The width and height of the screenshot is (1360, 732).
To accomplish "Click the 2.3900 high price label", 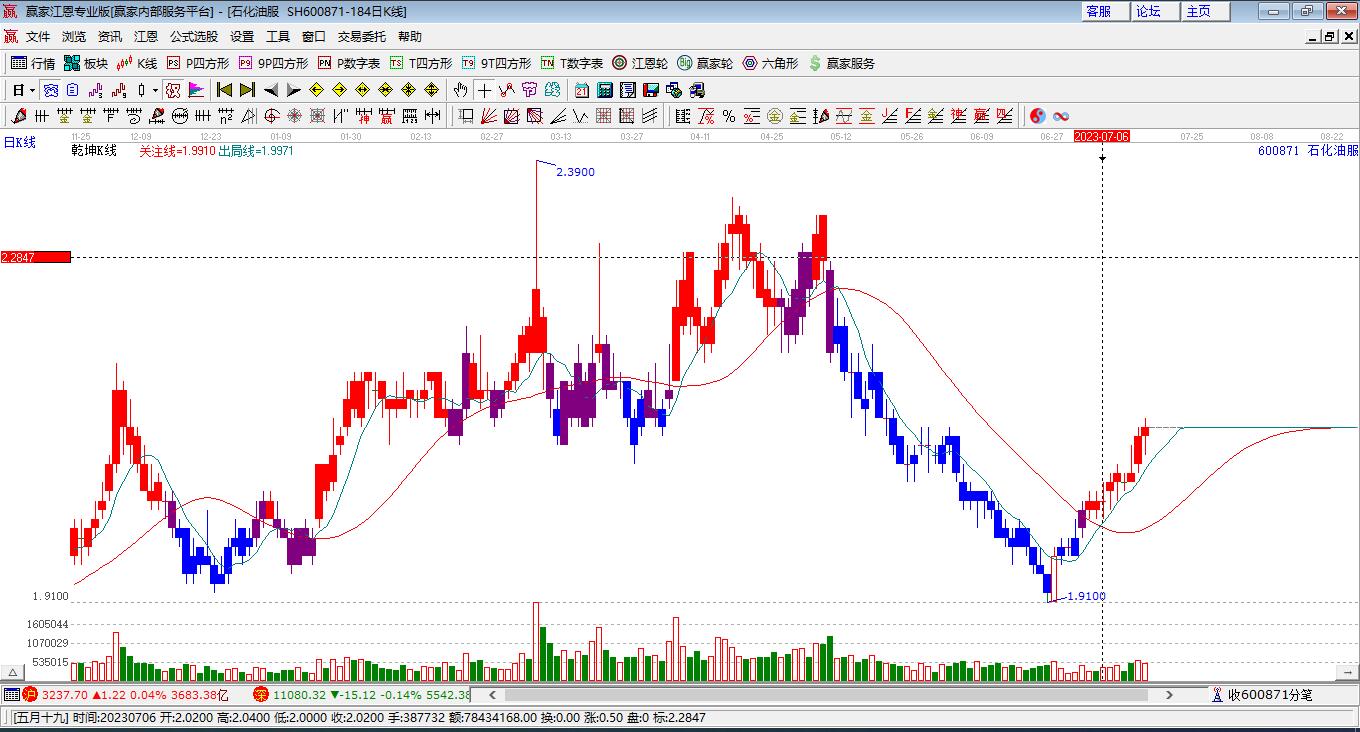I will click(x=575, y=172).
